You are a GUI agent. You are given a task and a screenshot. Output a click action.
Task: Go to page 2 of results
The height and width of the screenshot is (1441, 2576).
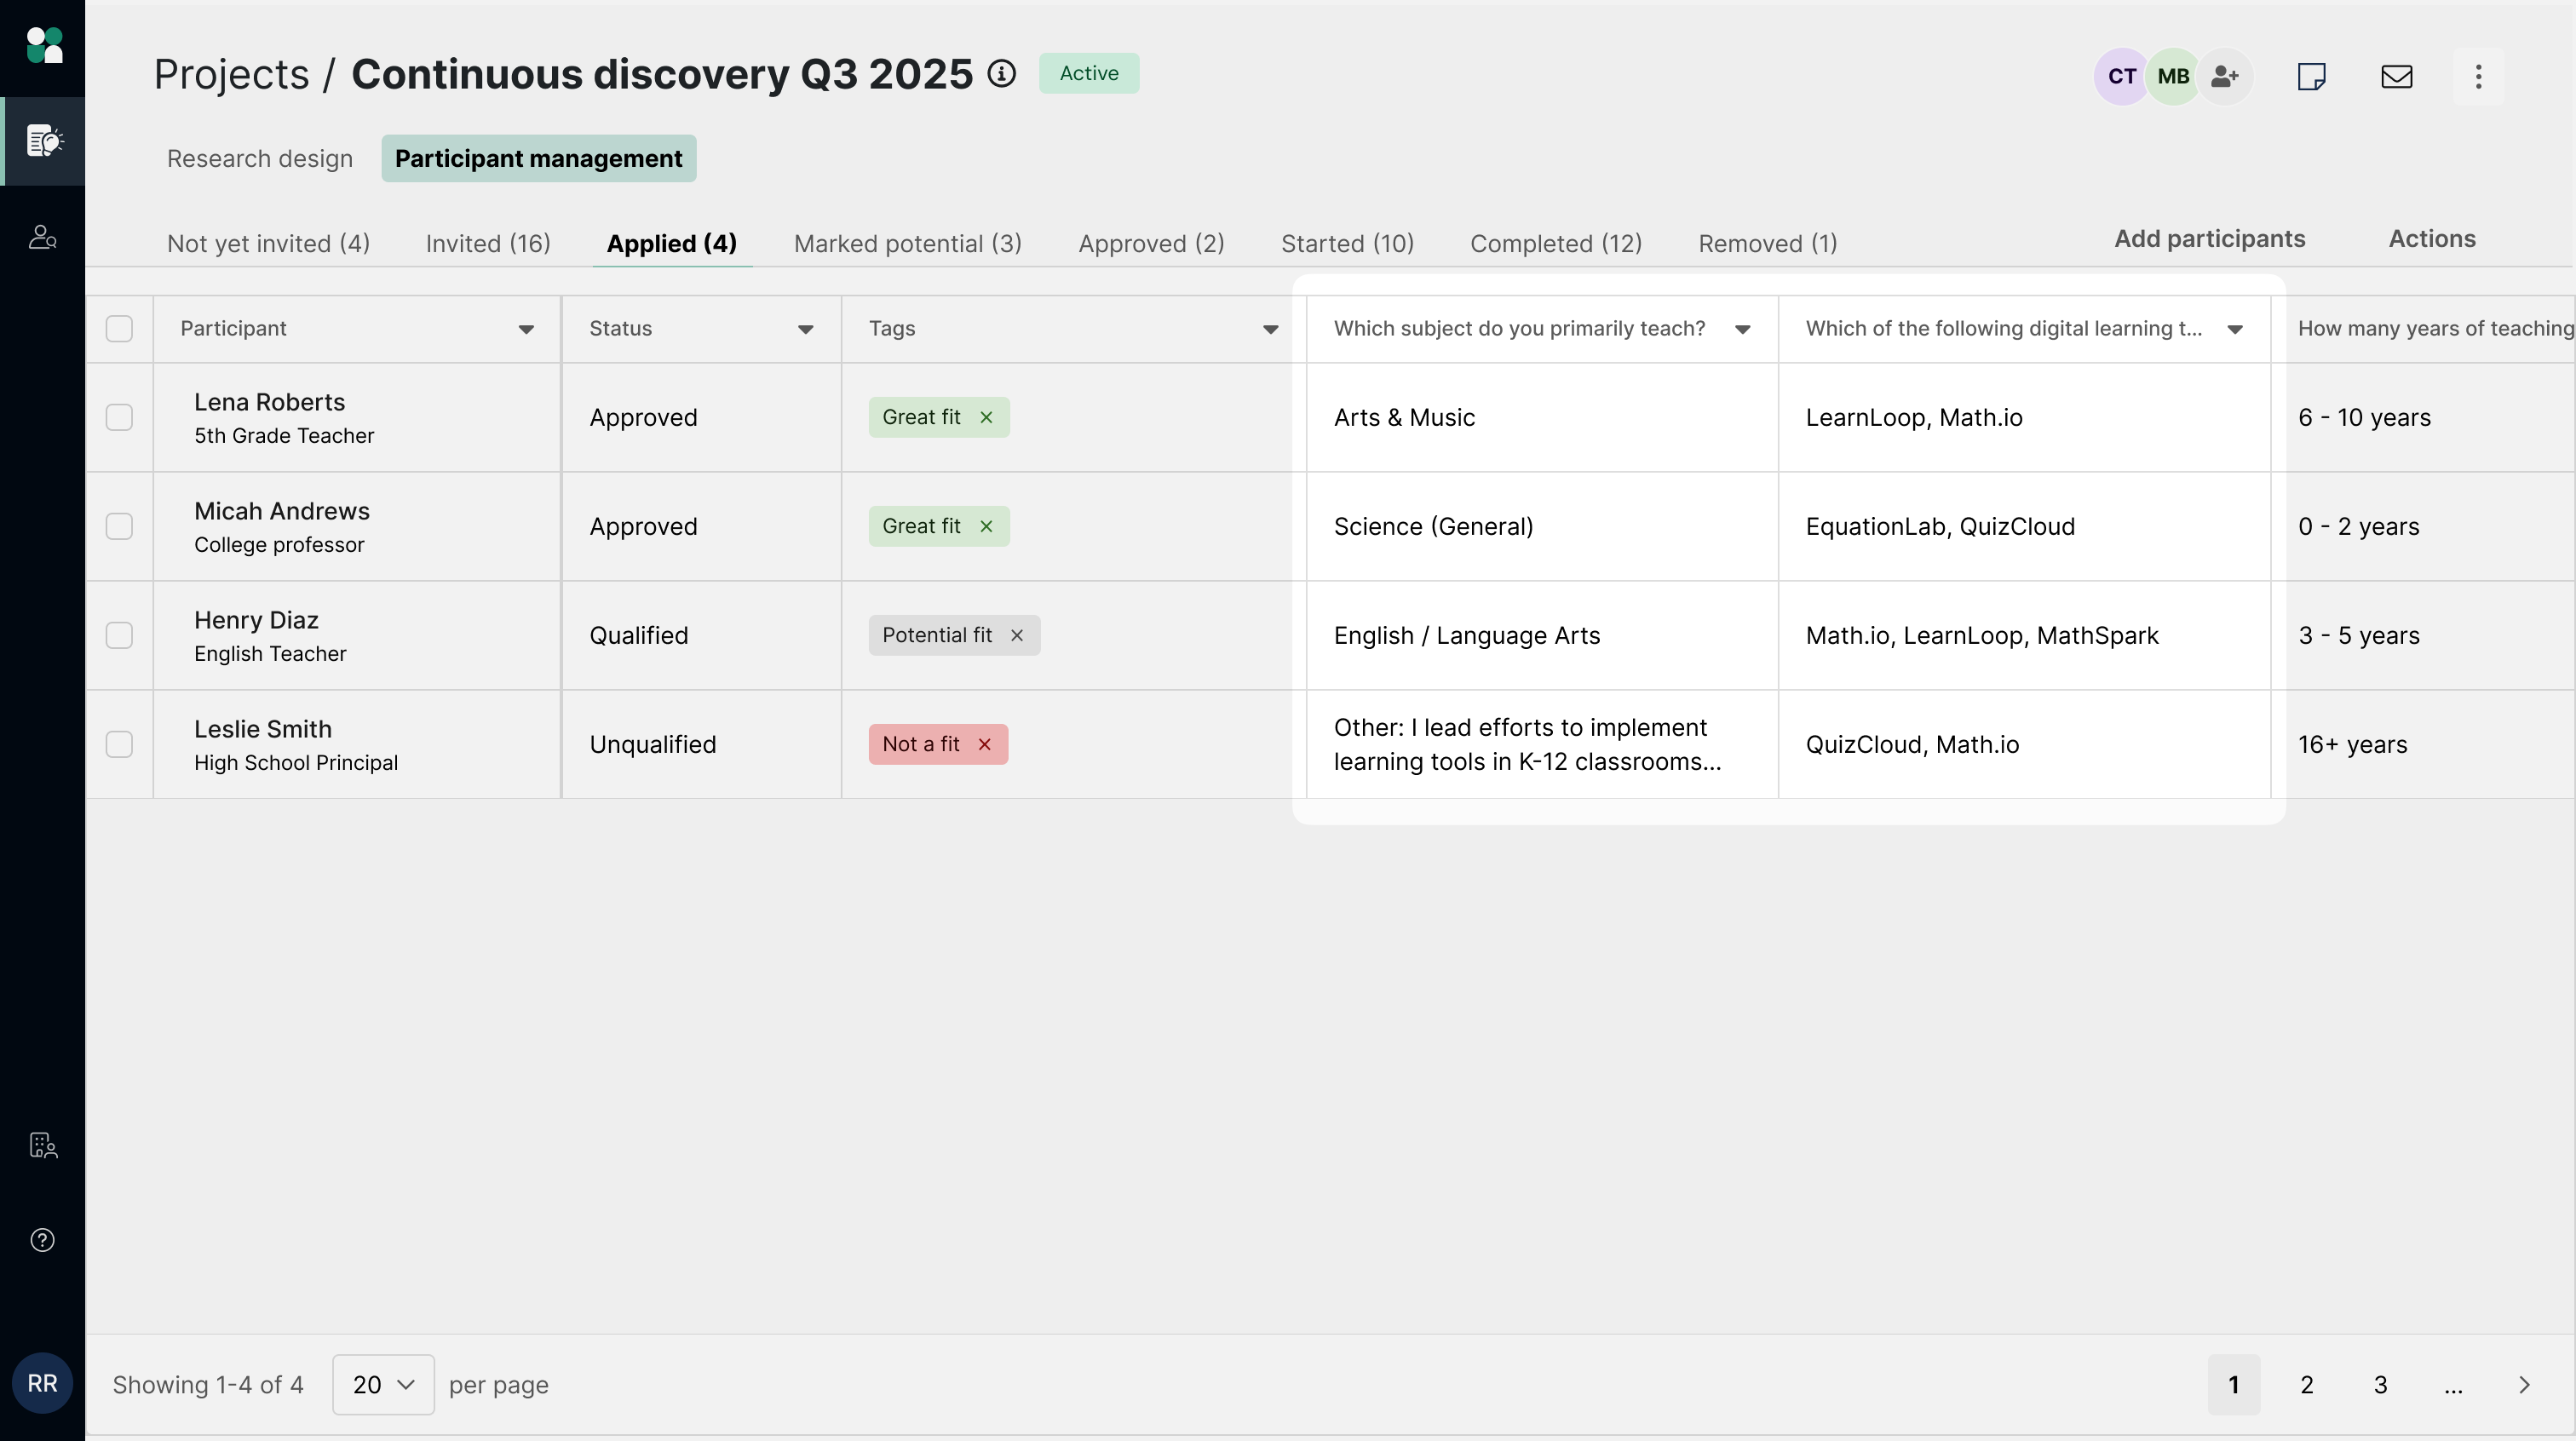[2306, 1385]
